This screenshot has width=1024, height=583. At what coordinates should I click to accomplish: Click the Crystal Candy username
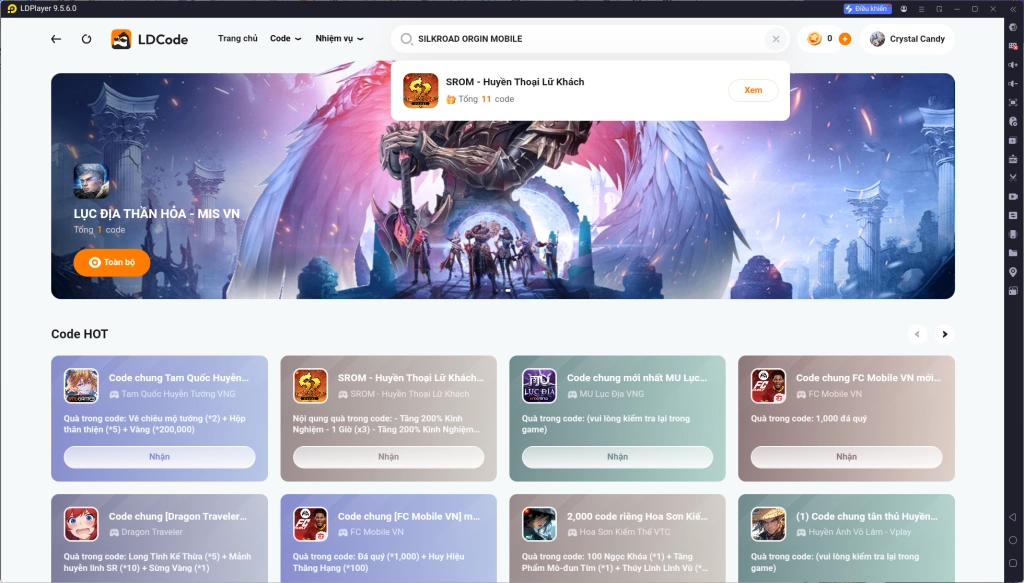coord(917,39)
